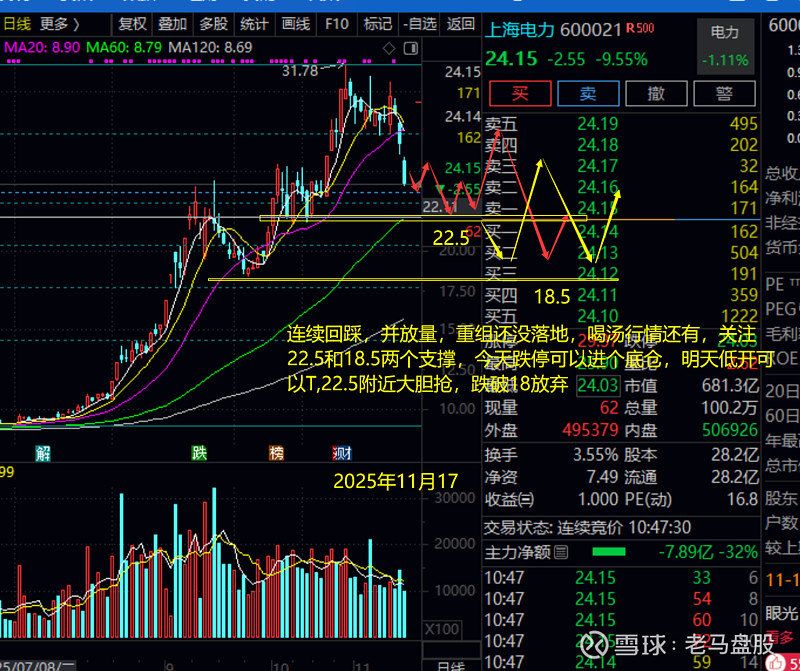
Task: Click the X100 volume unit box
Action: pyautogui.click(x=442, y=629)
